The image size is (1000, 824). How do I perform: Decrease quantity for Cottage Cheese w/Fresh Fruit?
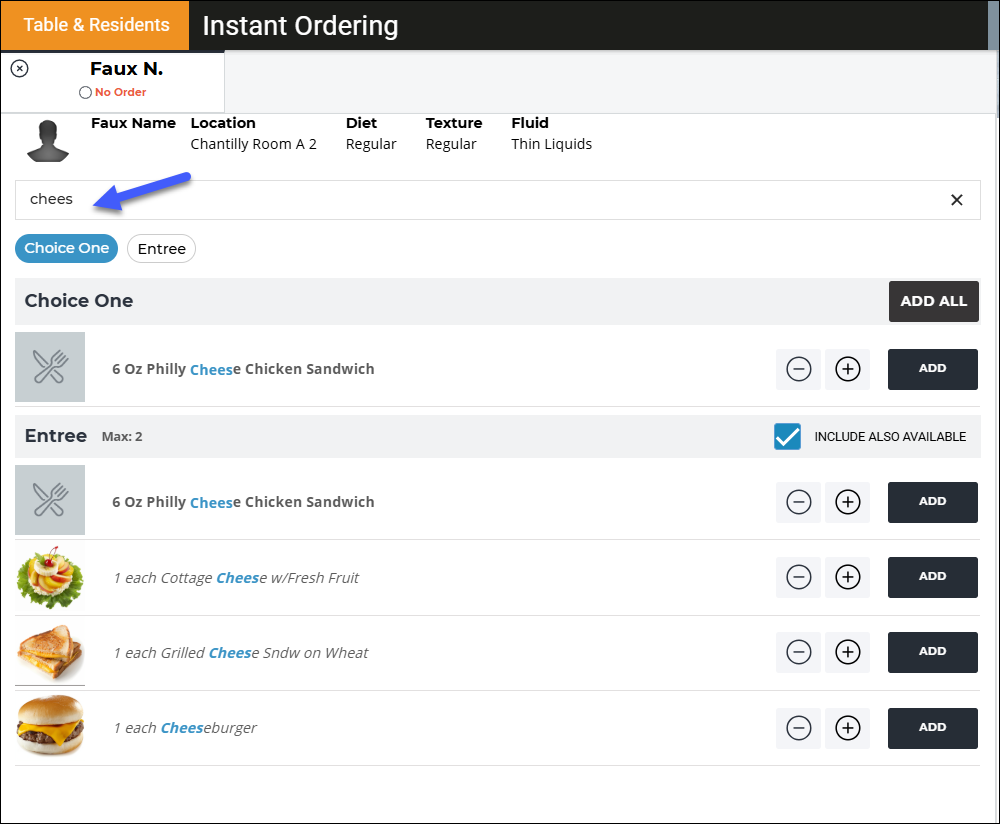798,577
